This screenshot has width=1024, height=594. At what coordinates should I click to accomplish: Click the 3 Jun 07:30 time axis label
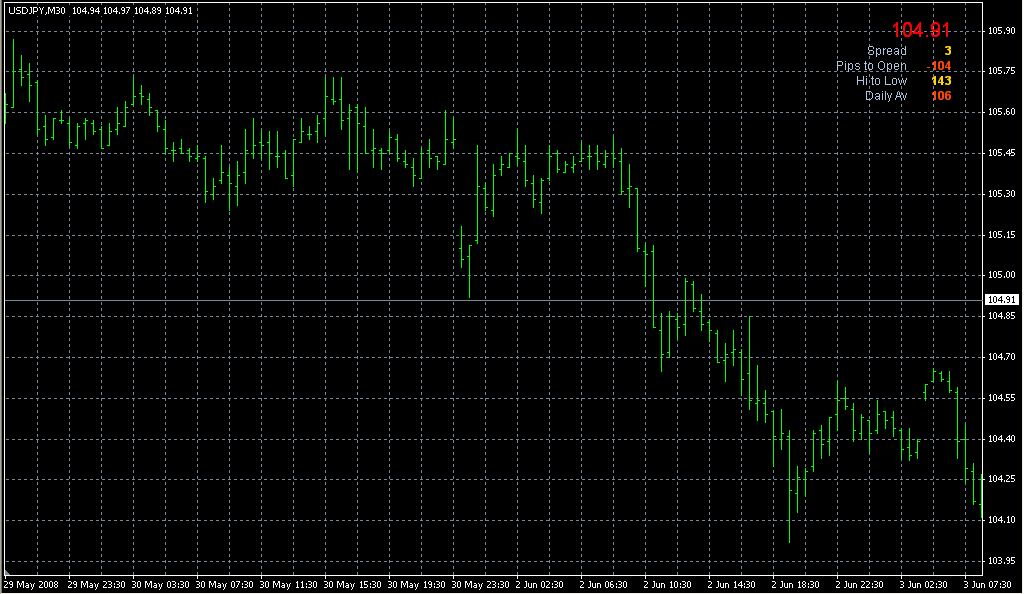click(987, 585)
